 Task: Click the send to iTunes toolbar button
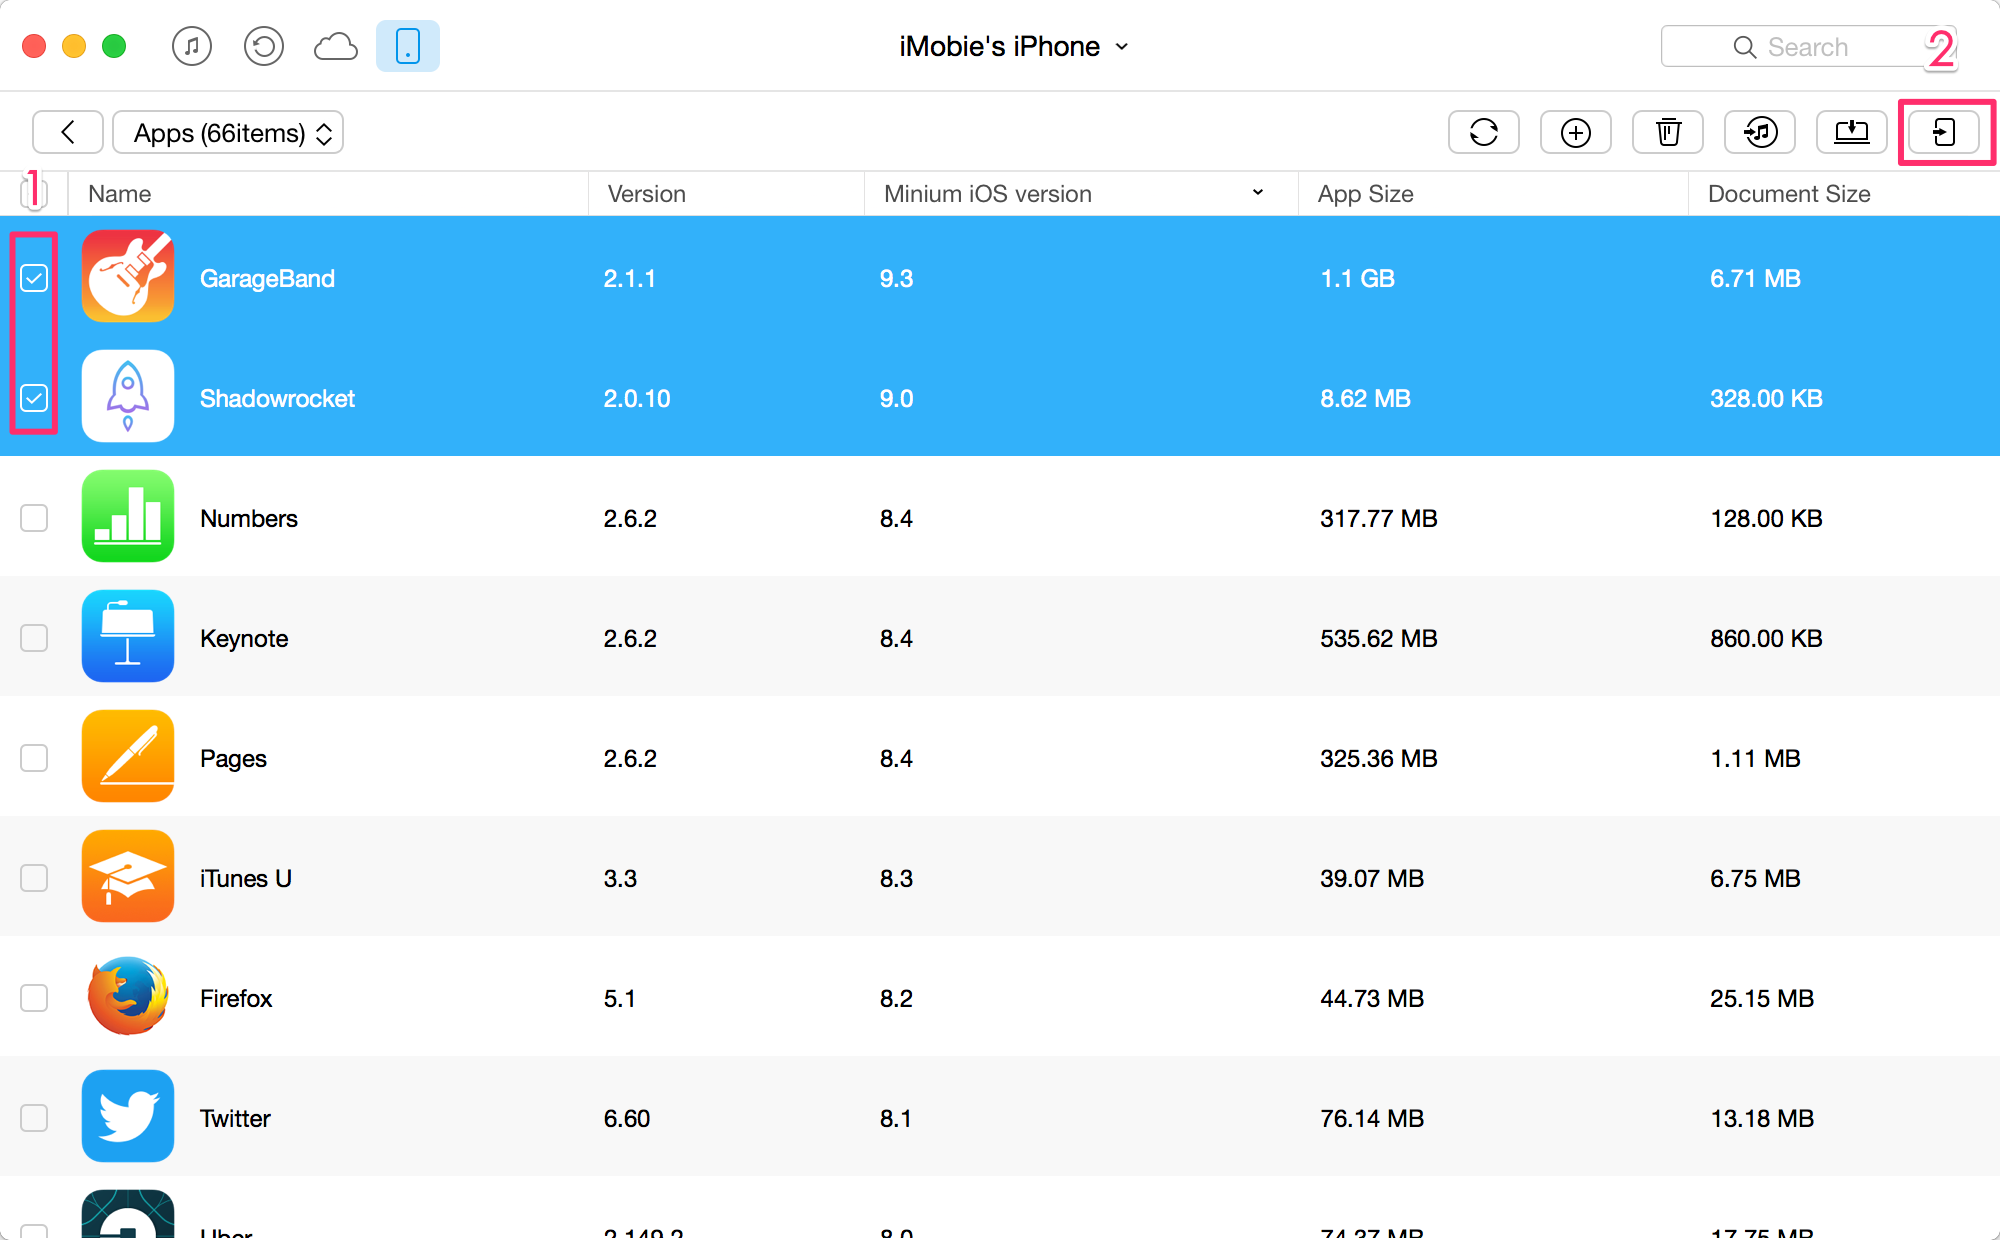coord(1760,132)
